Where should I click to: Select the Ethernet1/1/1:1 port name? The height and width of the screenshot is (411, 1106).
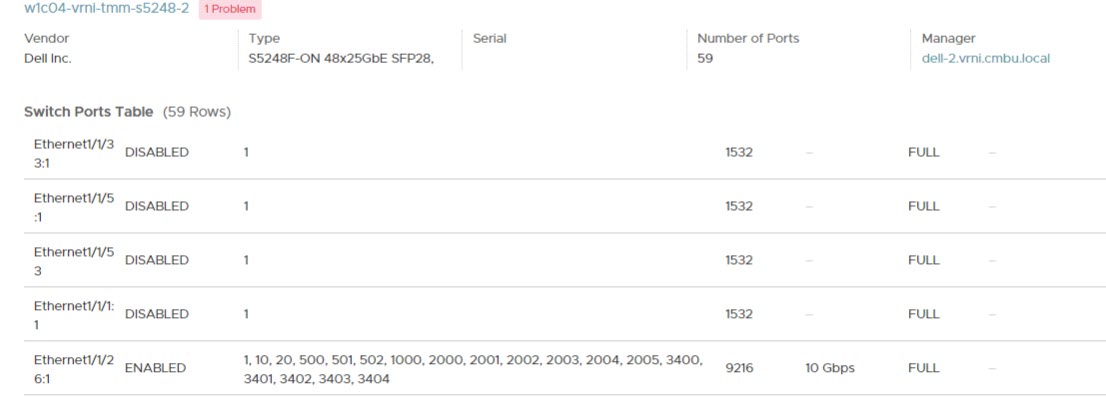(x=74, y=314)
